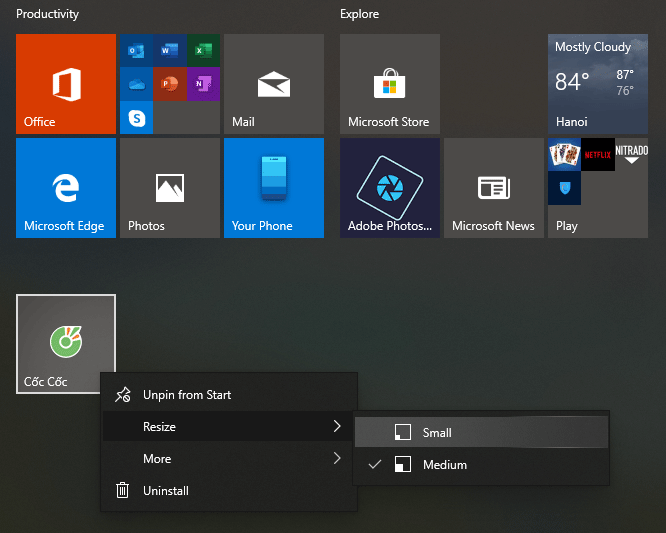666x533 pixels.
Task: Launch OneNote from the Office folder tile
Action: [x=203, y=84]
